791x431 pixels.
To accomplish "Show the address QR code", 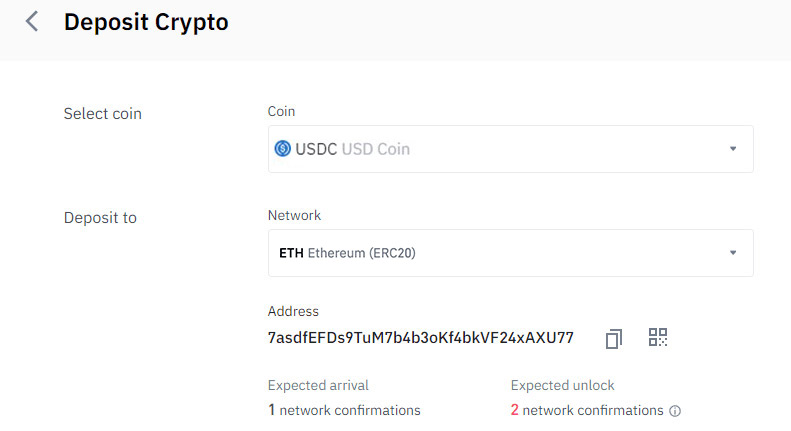I will click(x=658, y=337).
